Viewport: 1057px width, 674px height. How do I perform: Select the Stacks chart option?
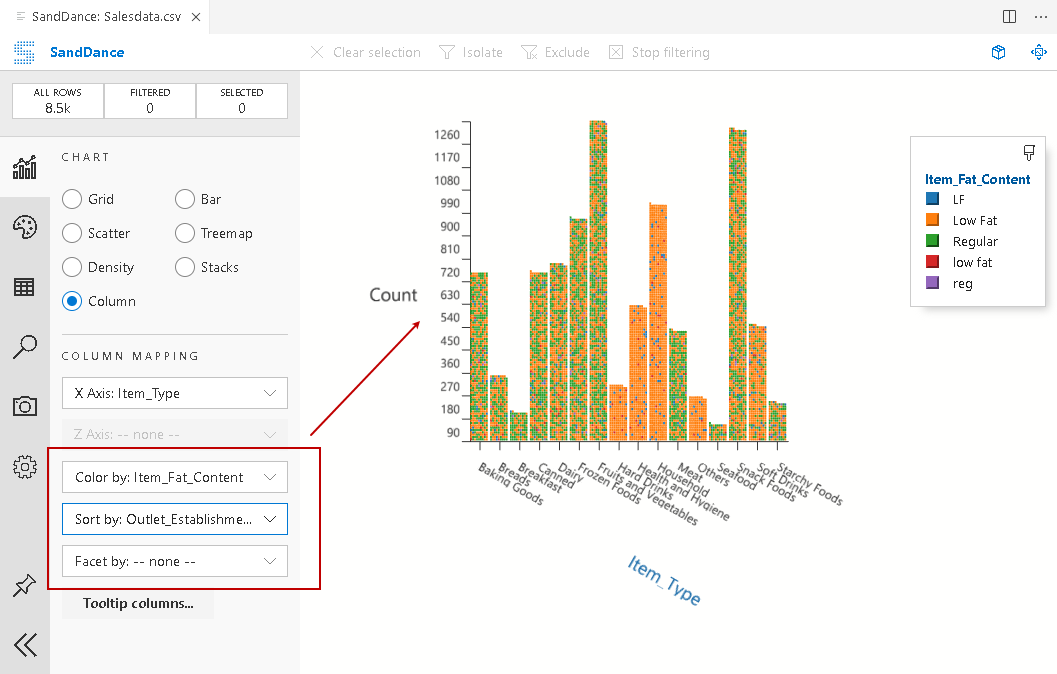point(207,267)
